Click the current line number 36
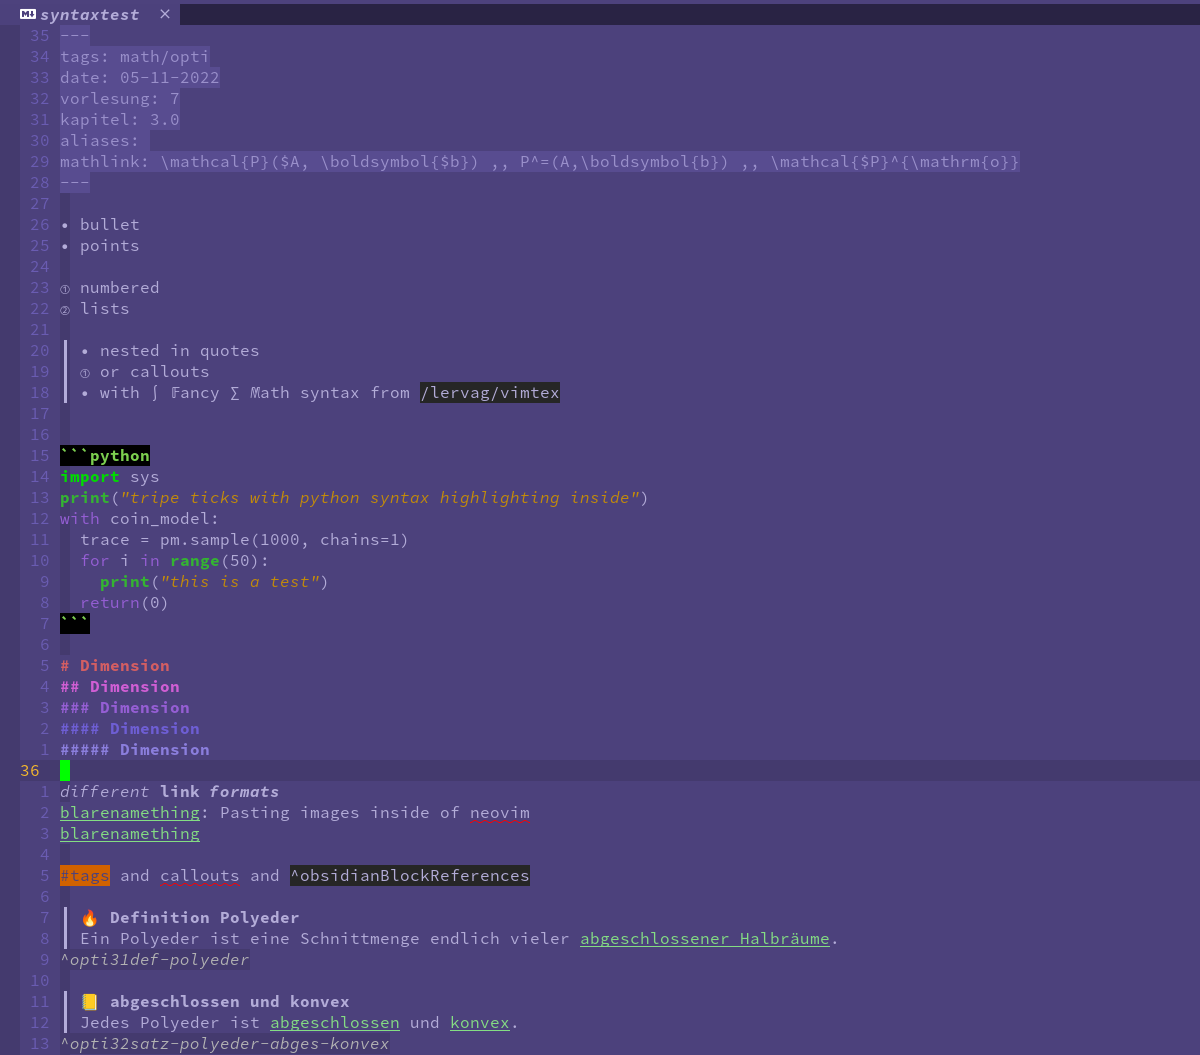This screenshot has height=1055, width=1200. click(x=30, y=770)
